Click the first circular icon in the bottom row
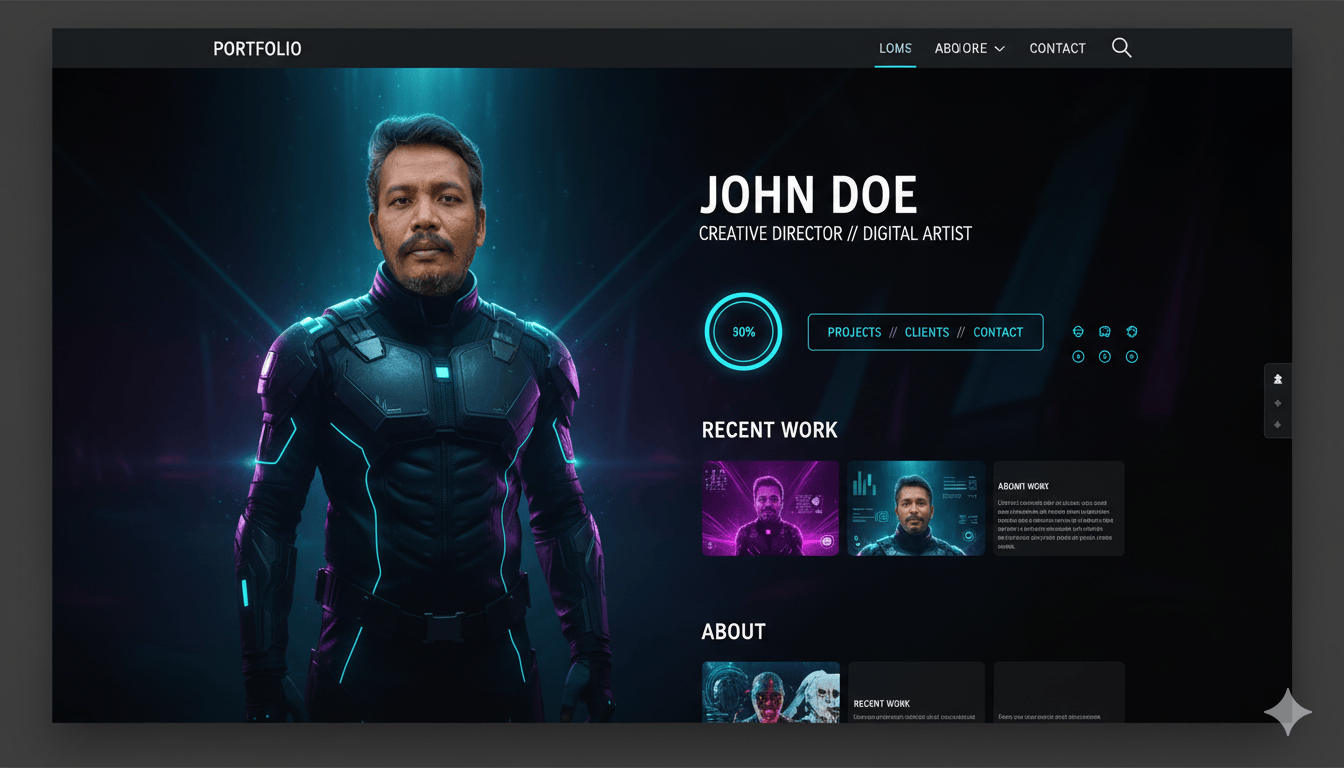The height and width of the screenshot is (768, 1344). coord(1078,356)
